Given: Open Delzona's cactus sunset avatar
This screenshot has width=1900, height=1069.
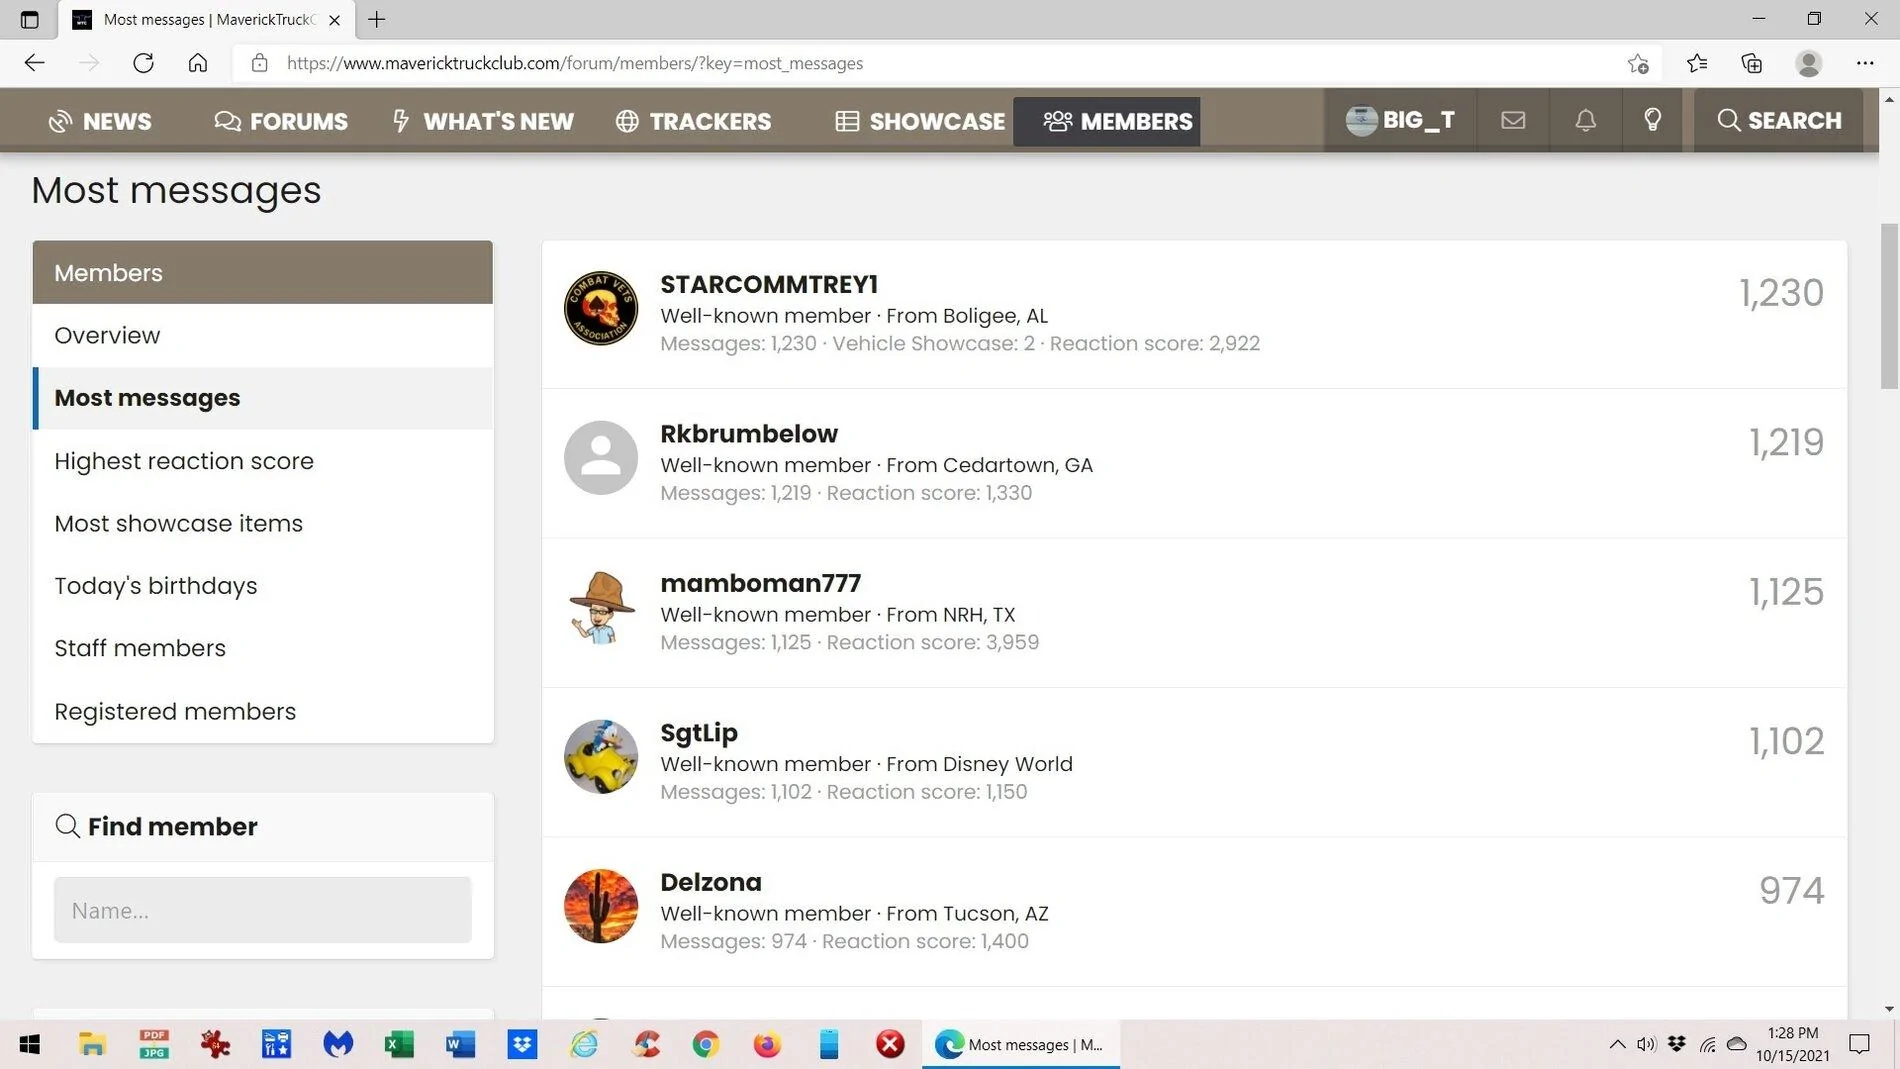Looking at the screenshot, I should [x=601, y=906].
